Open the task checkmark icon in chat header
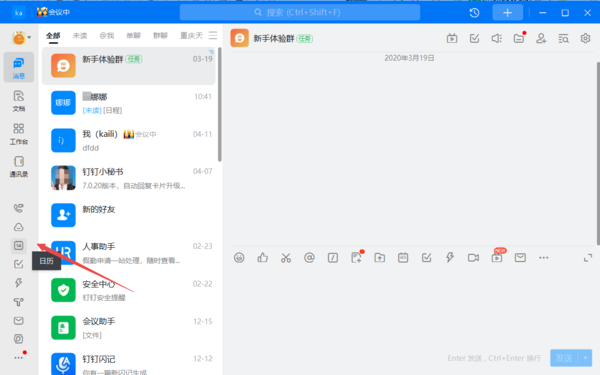 (474, 38)
